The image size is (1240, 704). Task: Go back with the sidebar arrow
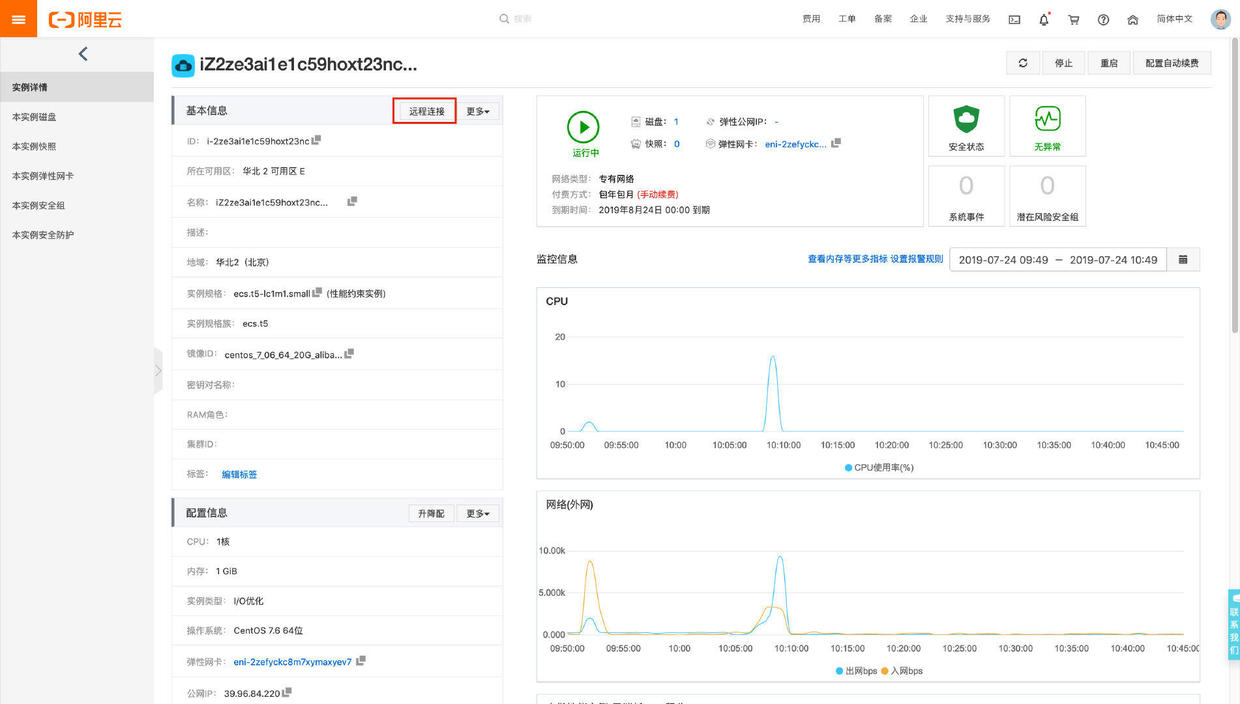pos(83,54)
